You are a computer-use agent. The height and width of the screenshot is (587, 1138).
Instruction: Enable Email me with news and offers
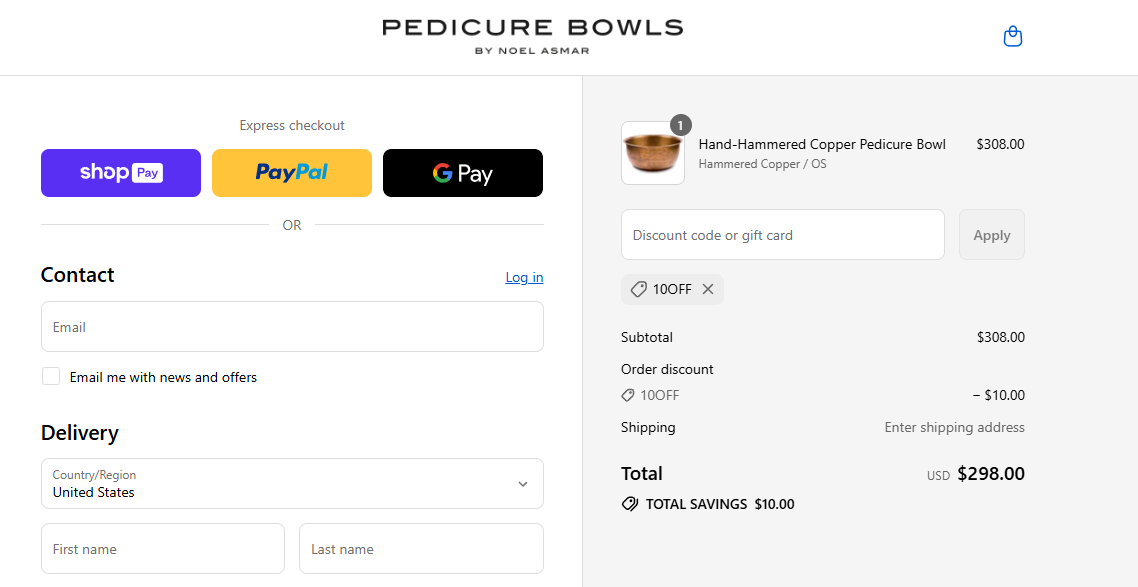coord(51,376)
